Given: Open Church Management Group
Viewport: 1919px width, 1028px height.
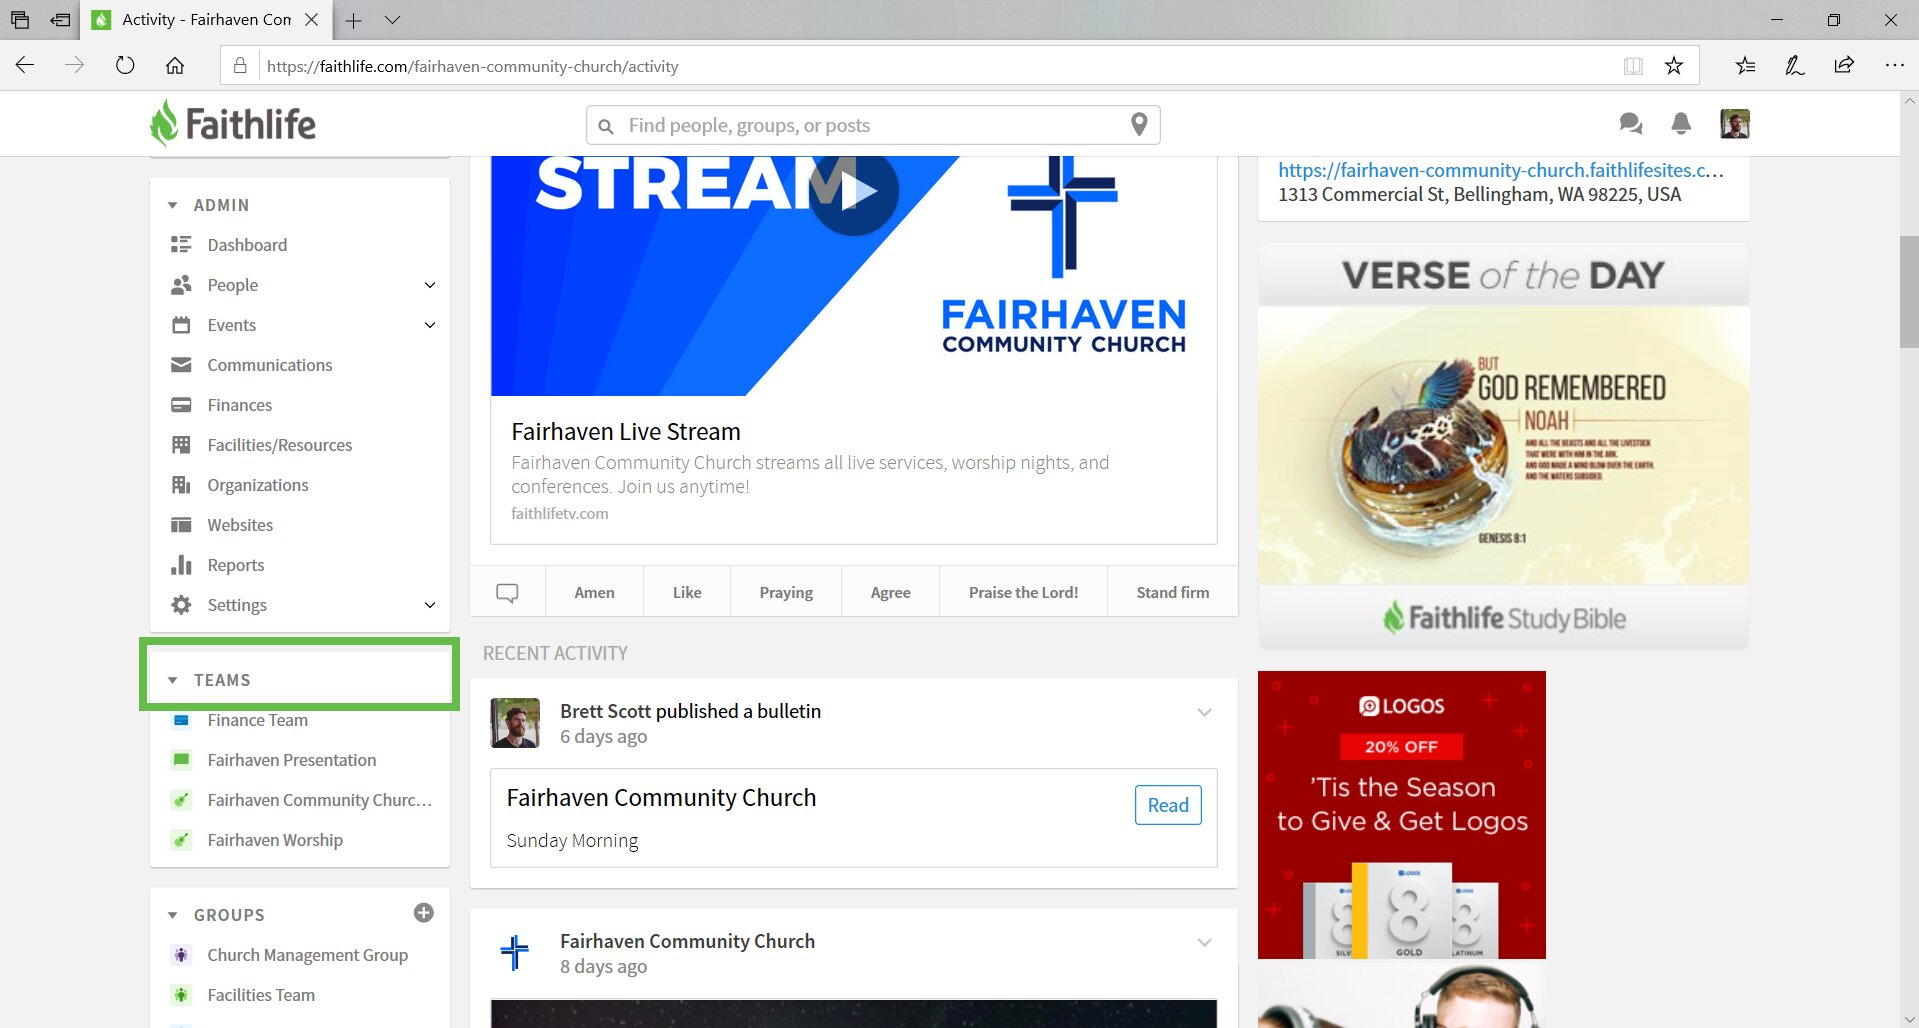Looking at the screenshot, I should tap(308, 955).
